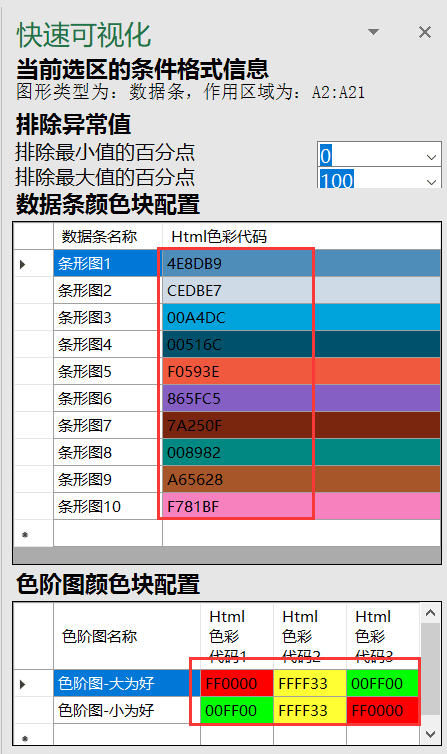Open the task pane options dropdown arrow
The image size is (447, 754).
(x=373, y=32)
